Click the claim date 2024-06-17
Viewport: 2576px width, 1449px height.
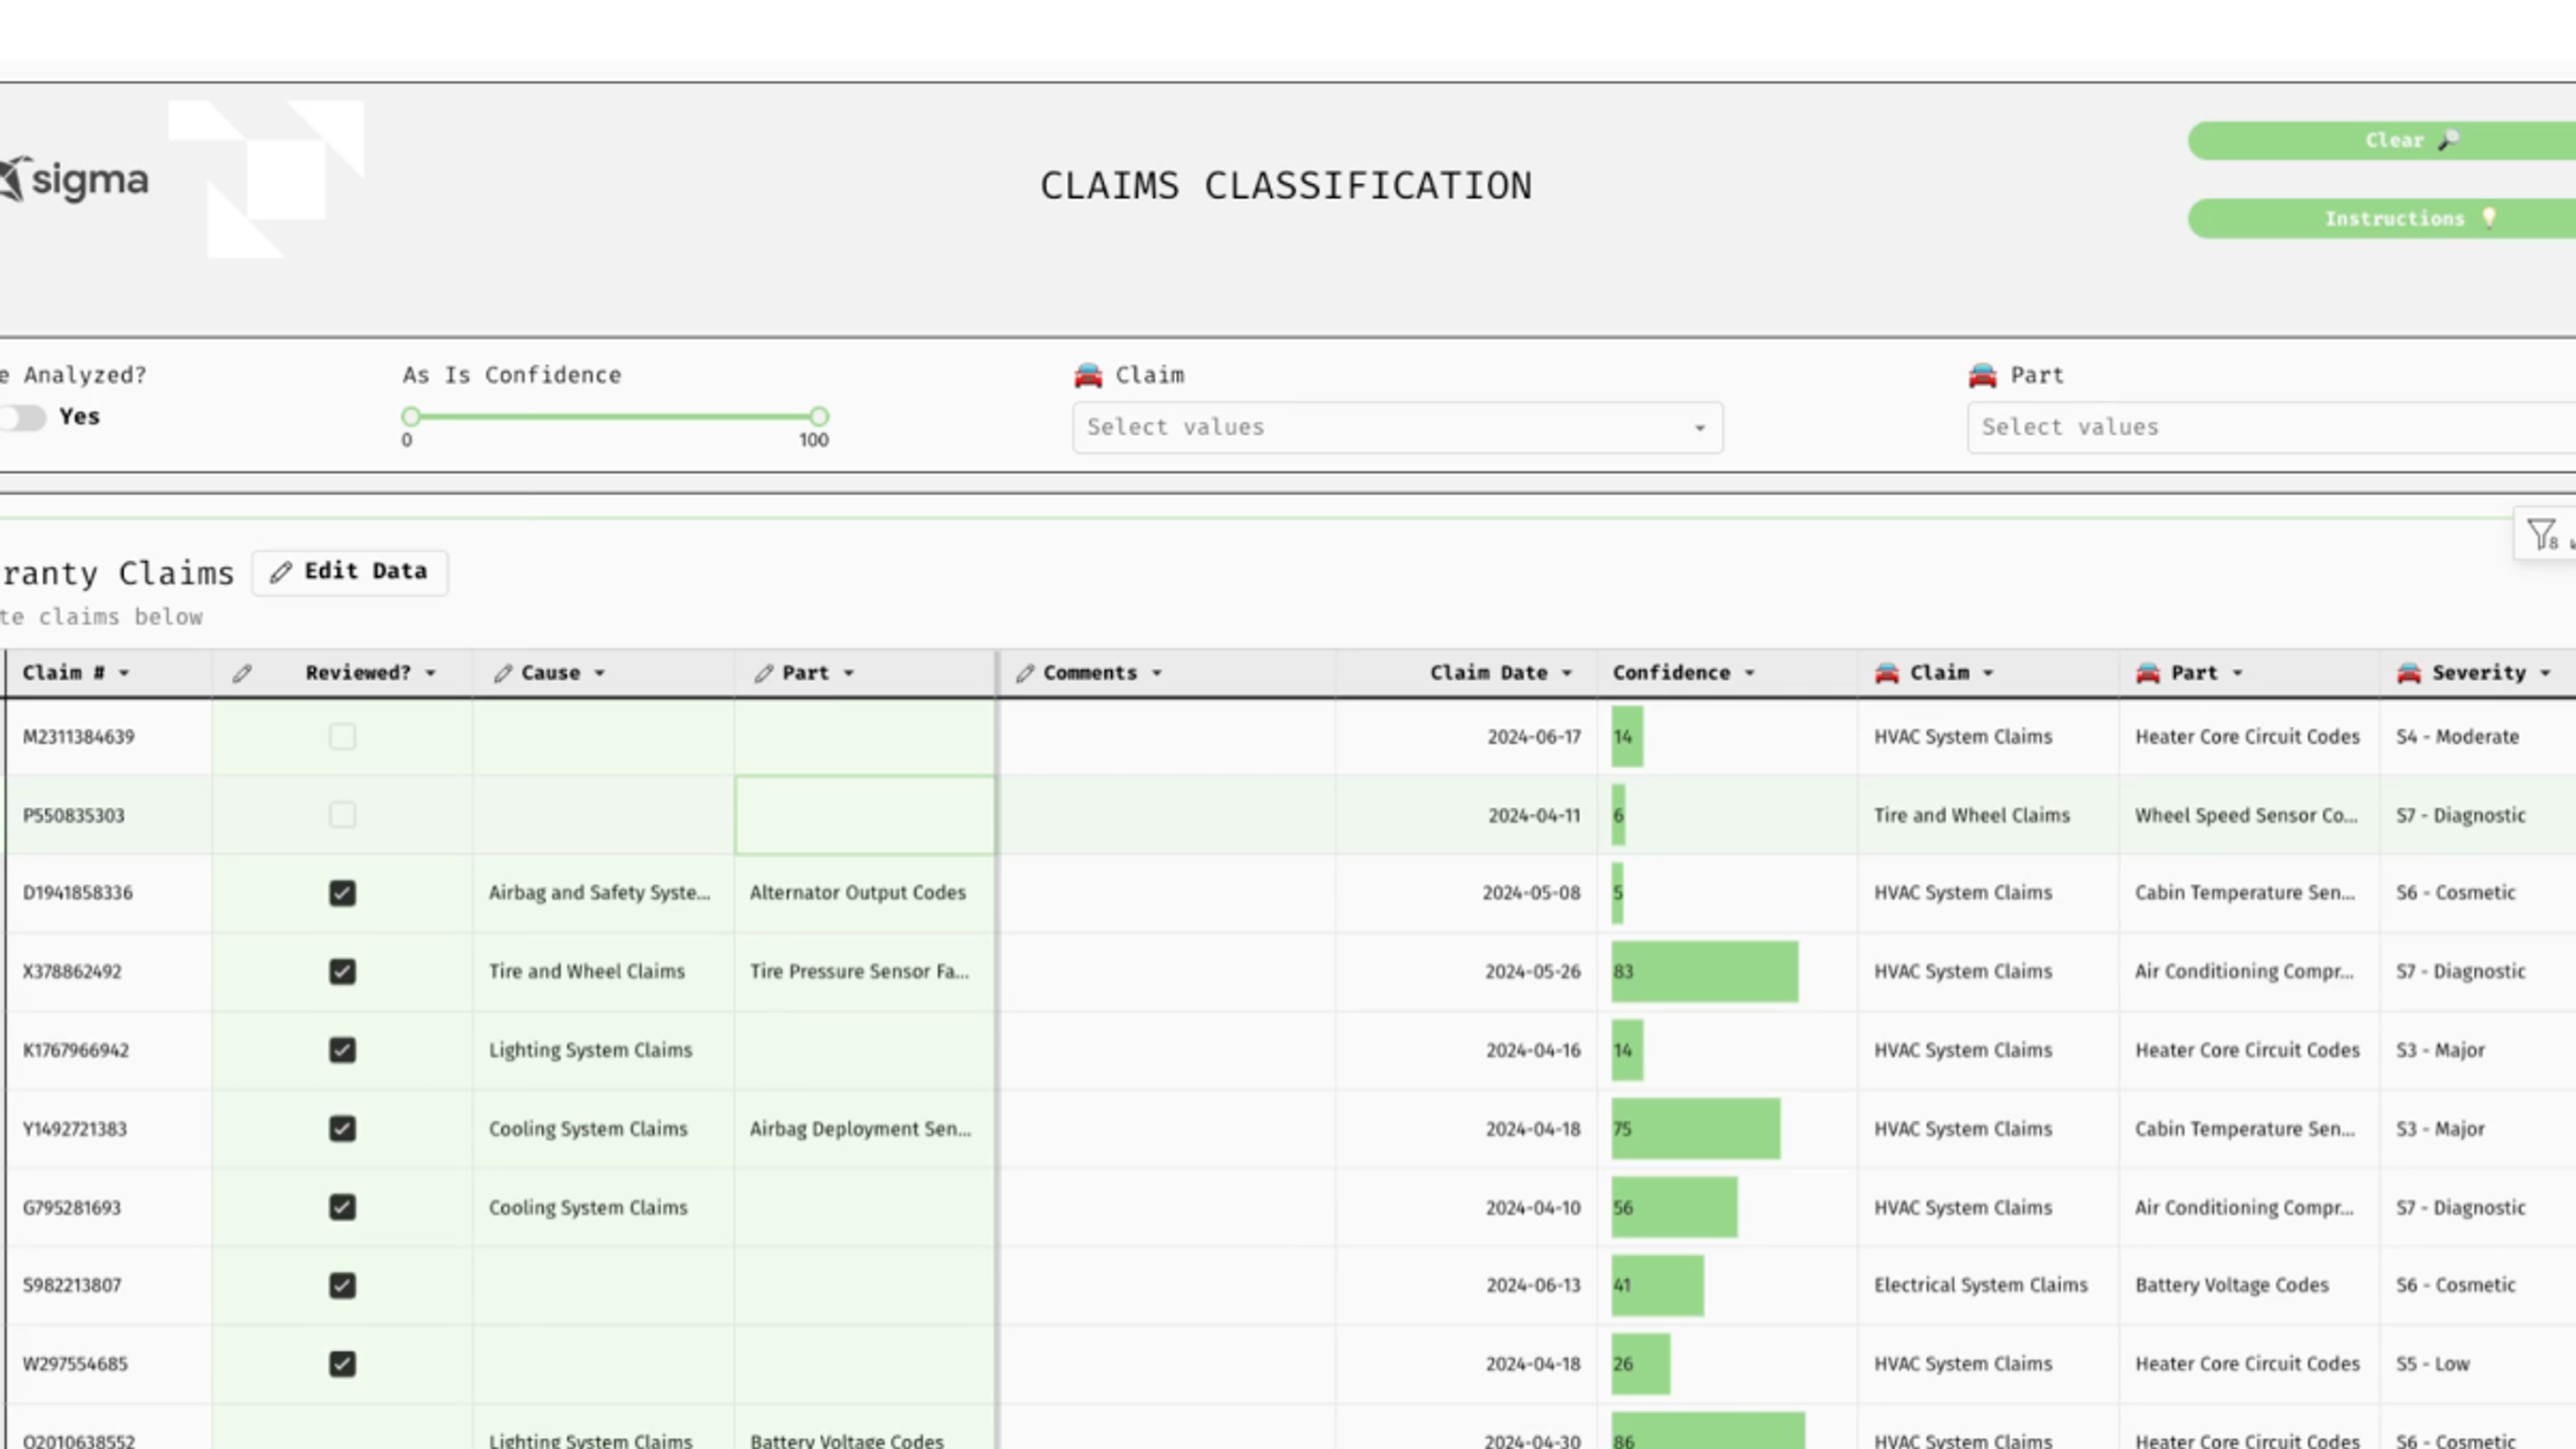click(1534, 737)
